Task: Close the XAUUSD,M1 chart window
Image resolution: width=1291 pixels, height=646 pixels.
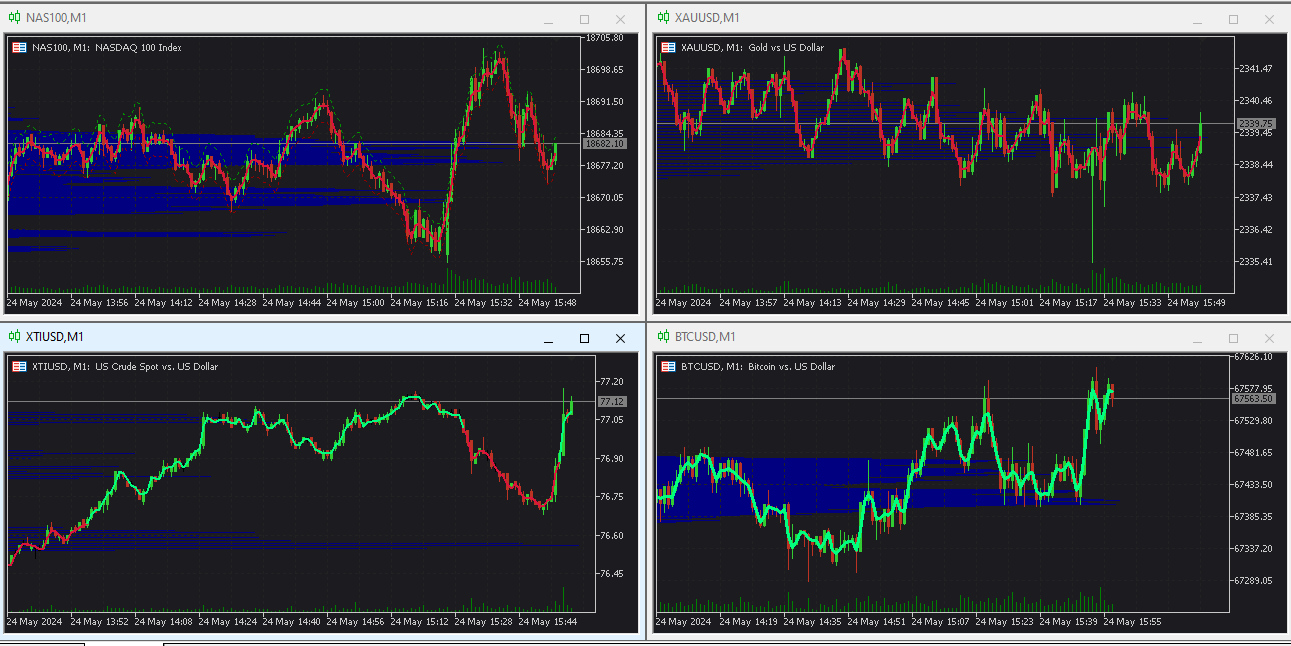Action: click(1269, 19)
